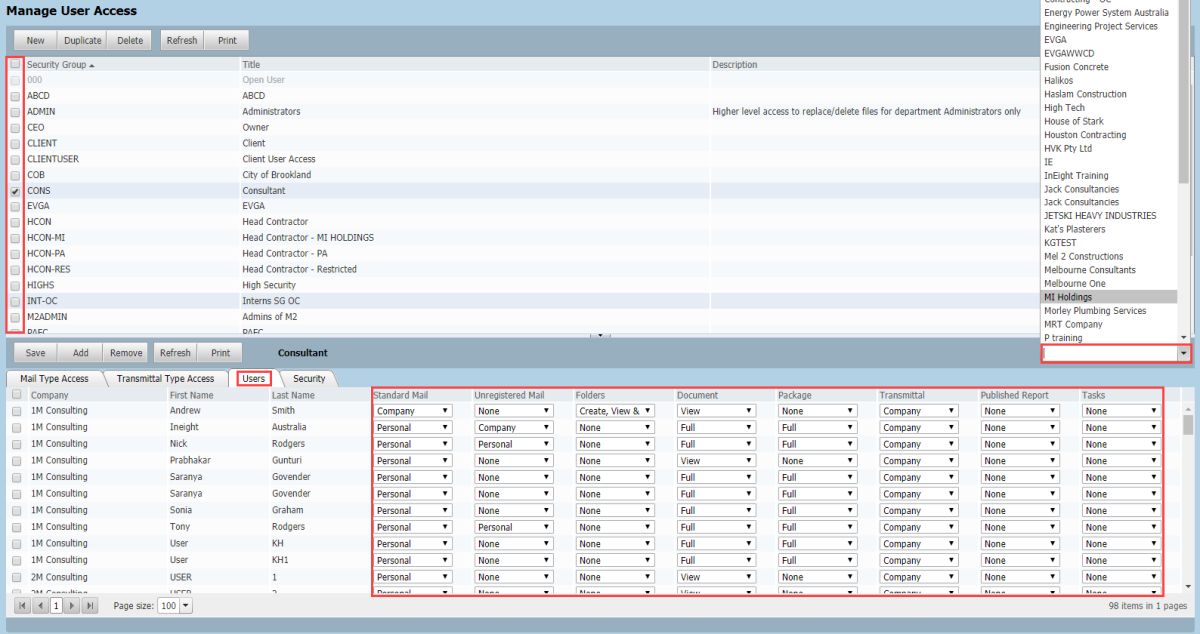Select JETSKI HEAVY INDUSTRIES from company list
Viewport: 1200px width, 634px height.
click(1110, 216)
